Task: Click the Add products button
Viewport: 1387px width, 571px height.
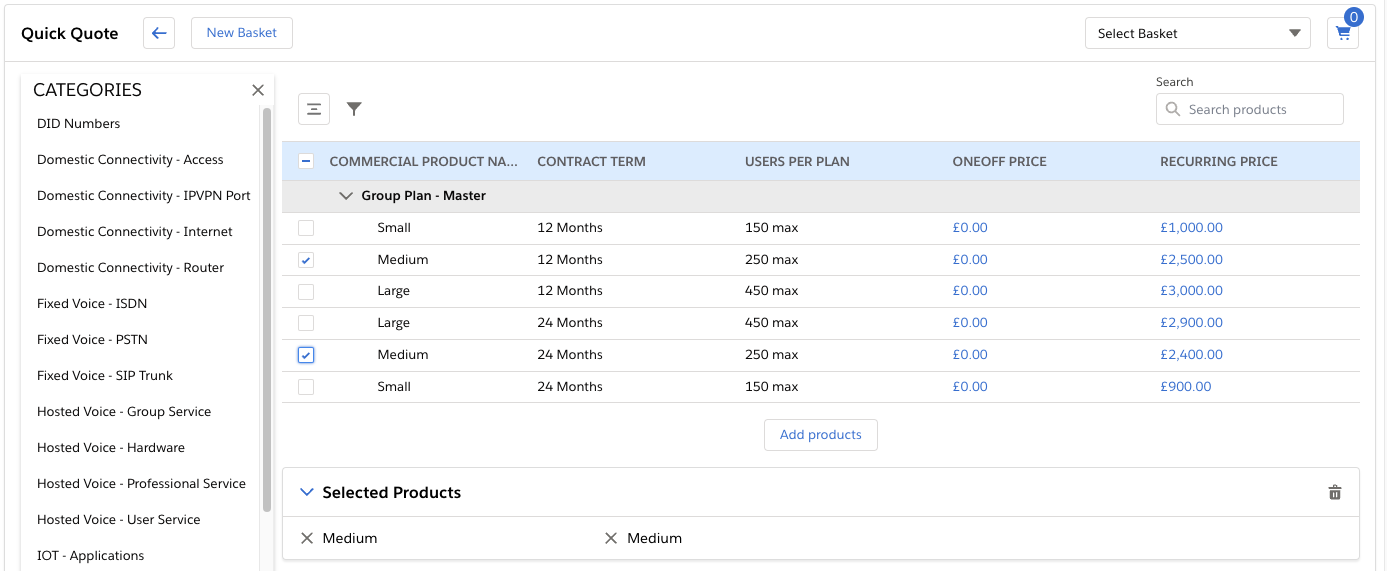Action: [x=821, y=435]
